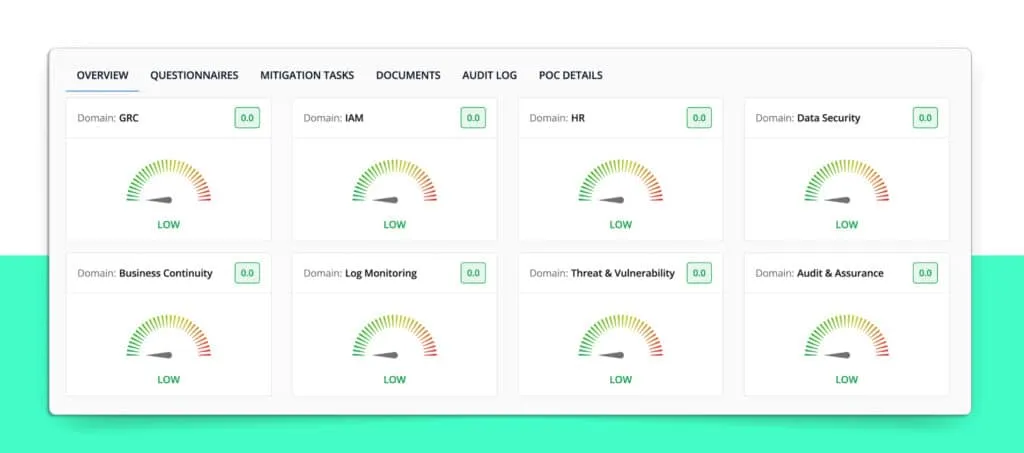This screenshot has height=453, width=1024.
Task: Click LOW label under Audit & Assurance gauge
Action: pos(846,379)
